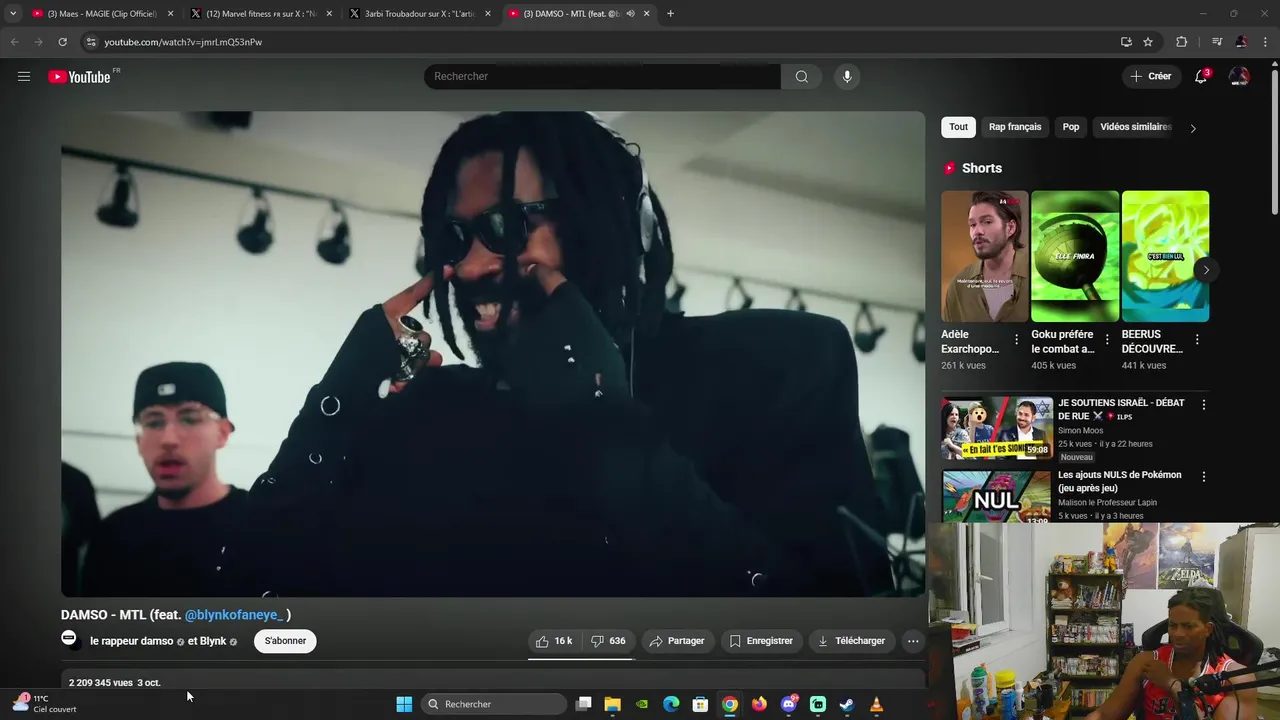
Task: Open options for BEERUS DÉCOUVRE short
Action: pyautogui.click(x=1197, y=340)
